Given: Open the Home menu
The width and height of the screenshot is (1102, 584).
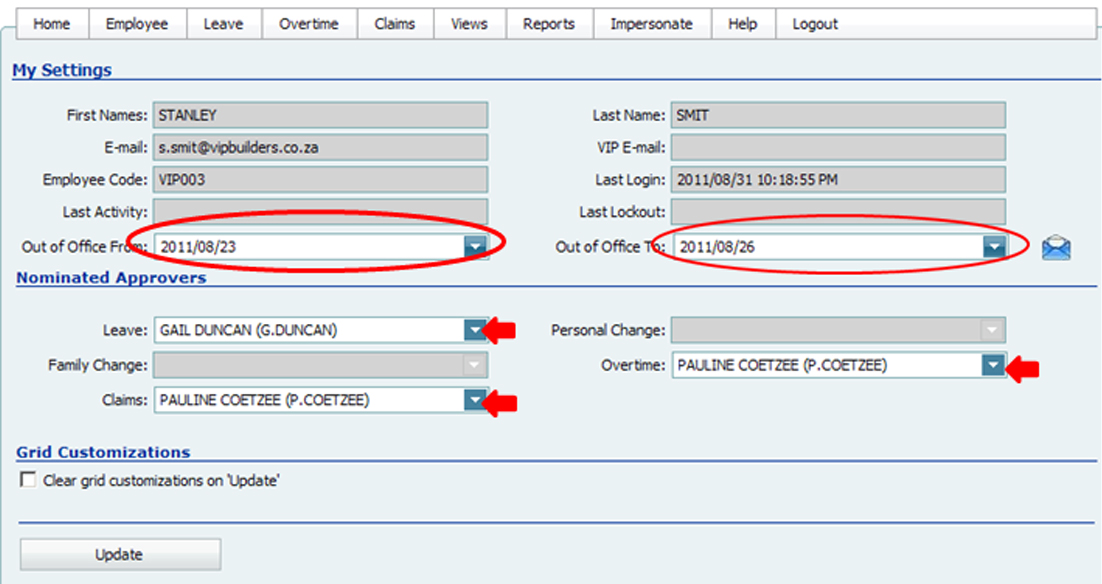Looking at the screenshot, I should (52, 24).
